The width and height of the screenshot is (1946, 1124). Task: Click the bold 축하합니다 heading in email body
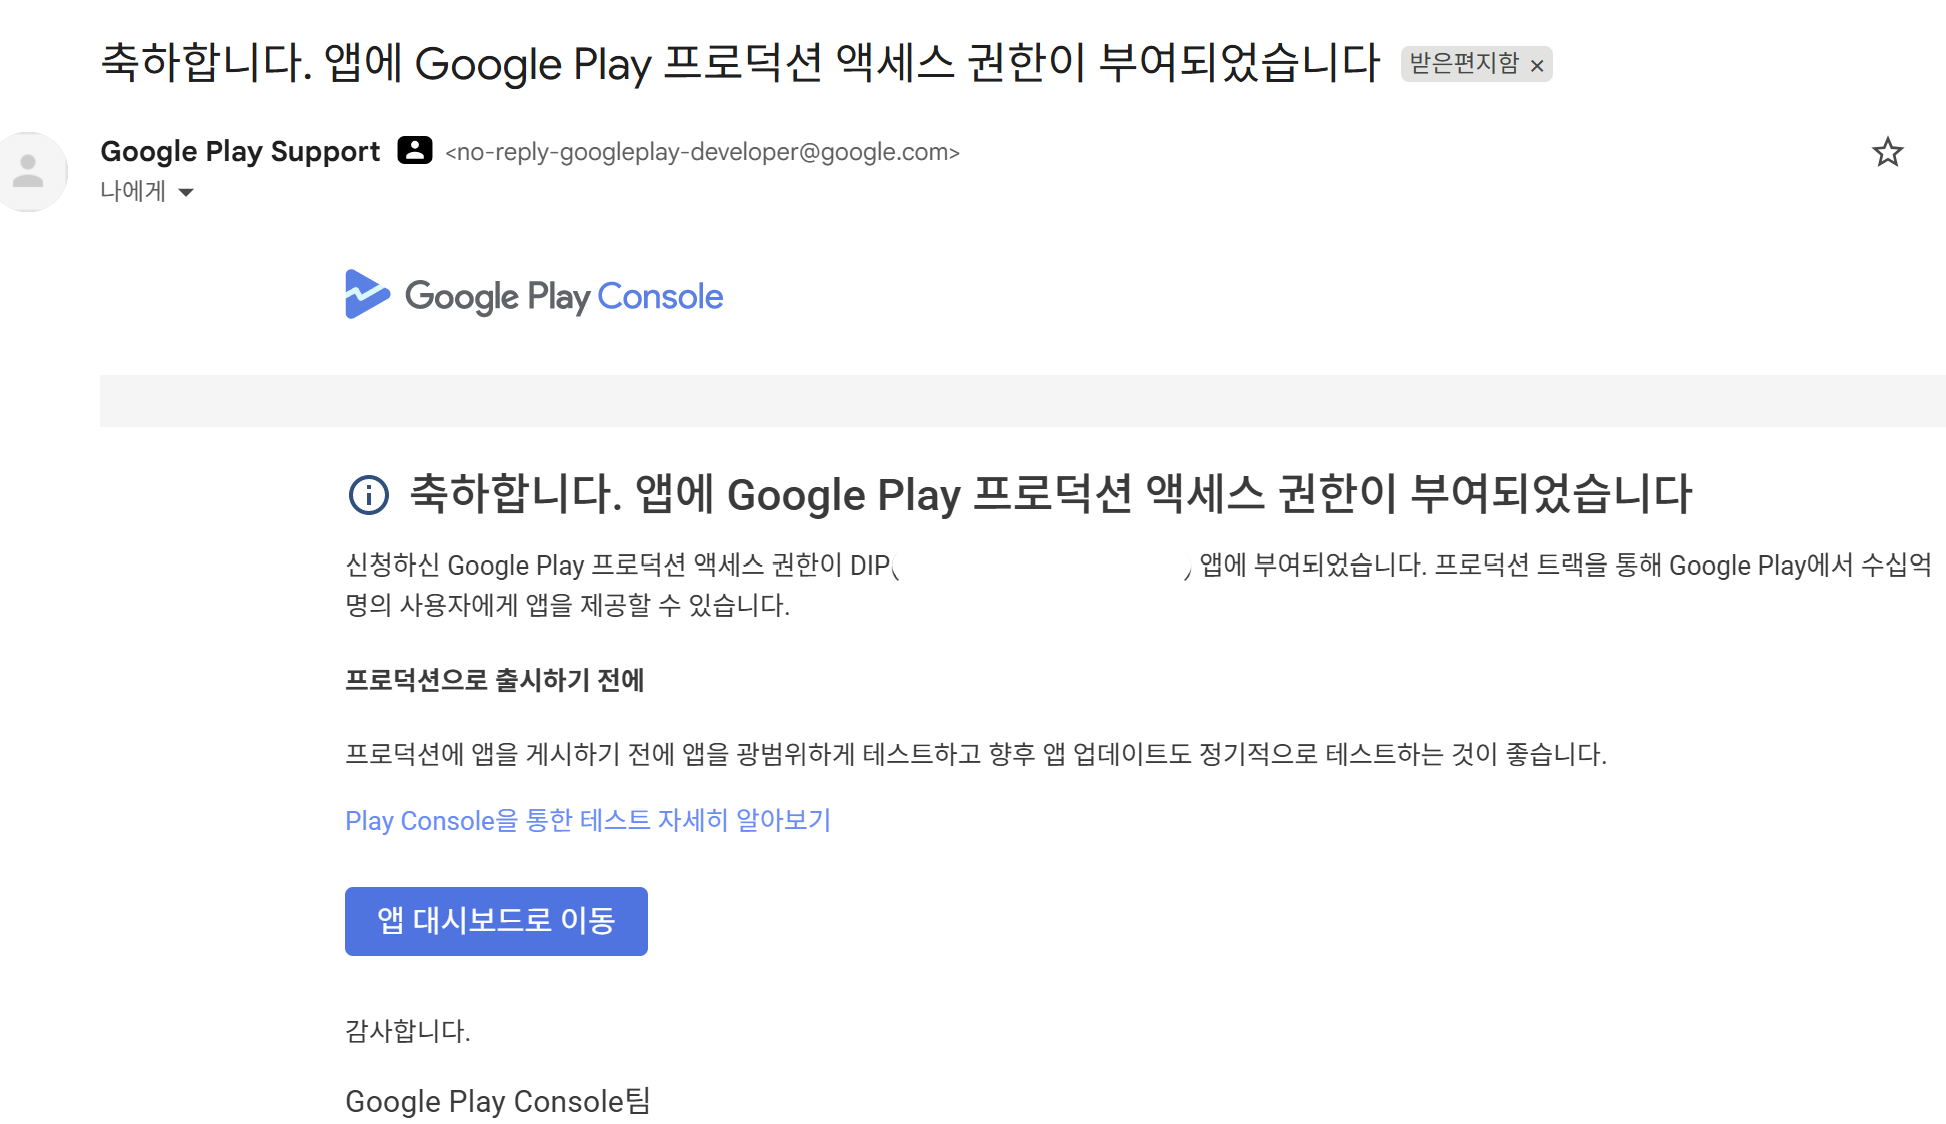(x=1050, y=494)
